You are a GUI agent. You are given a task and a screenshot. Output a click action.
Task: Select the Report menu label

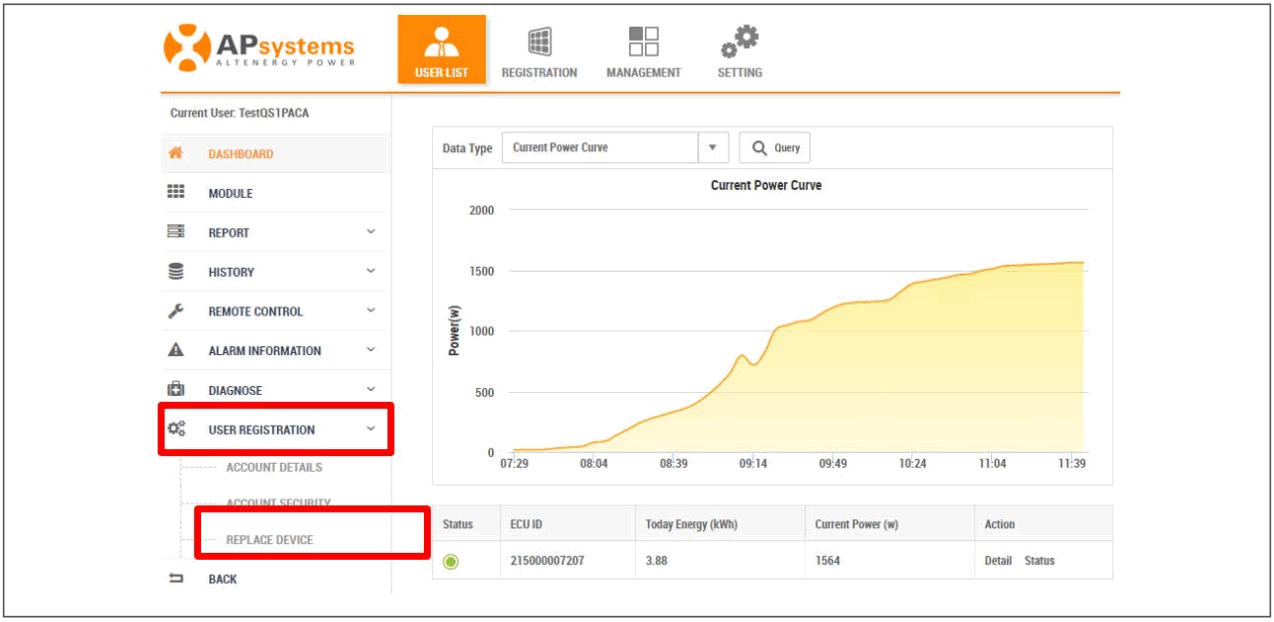point(229,233)
